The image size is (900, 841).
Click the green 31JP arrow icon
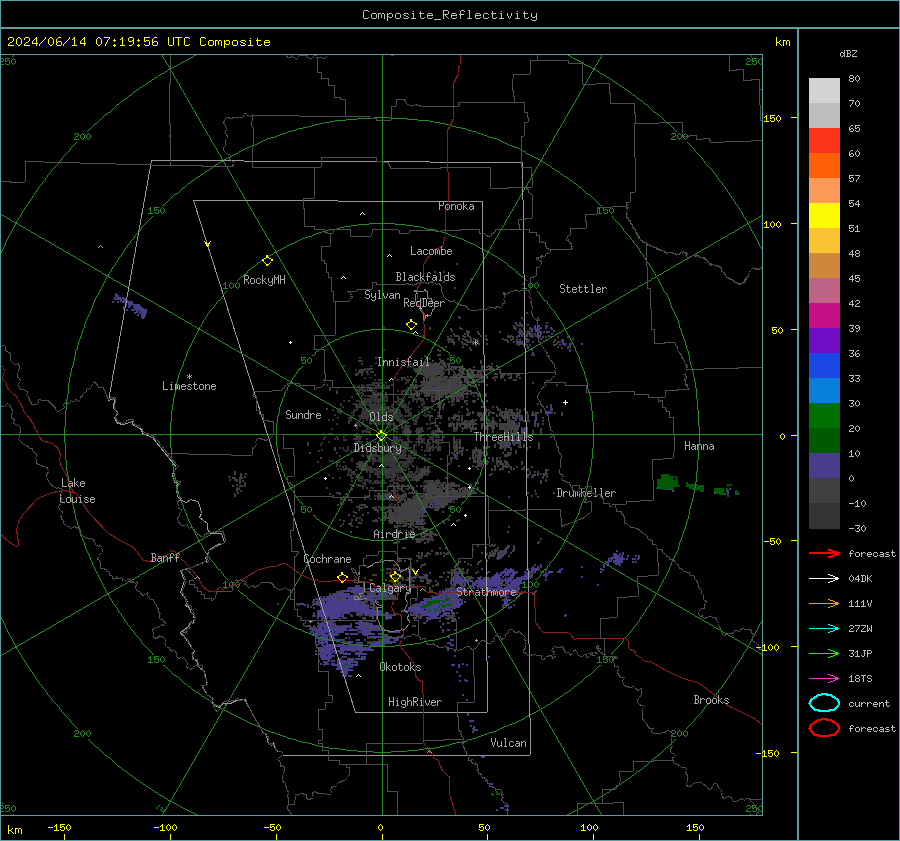(x=824, y=653)
